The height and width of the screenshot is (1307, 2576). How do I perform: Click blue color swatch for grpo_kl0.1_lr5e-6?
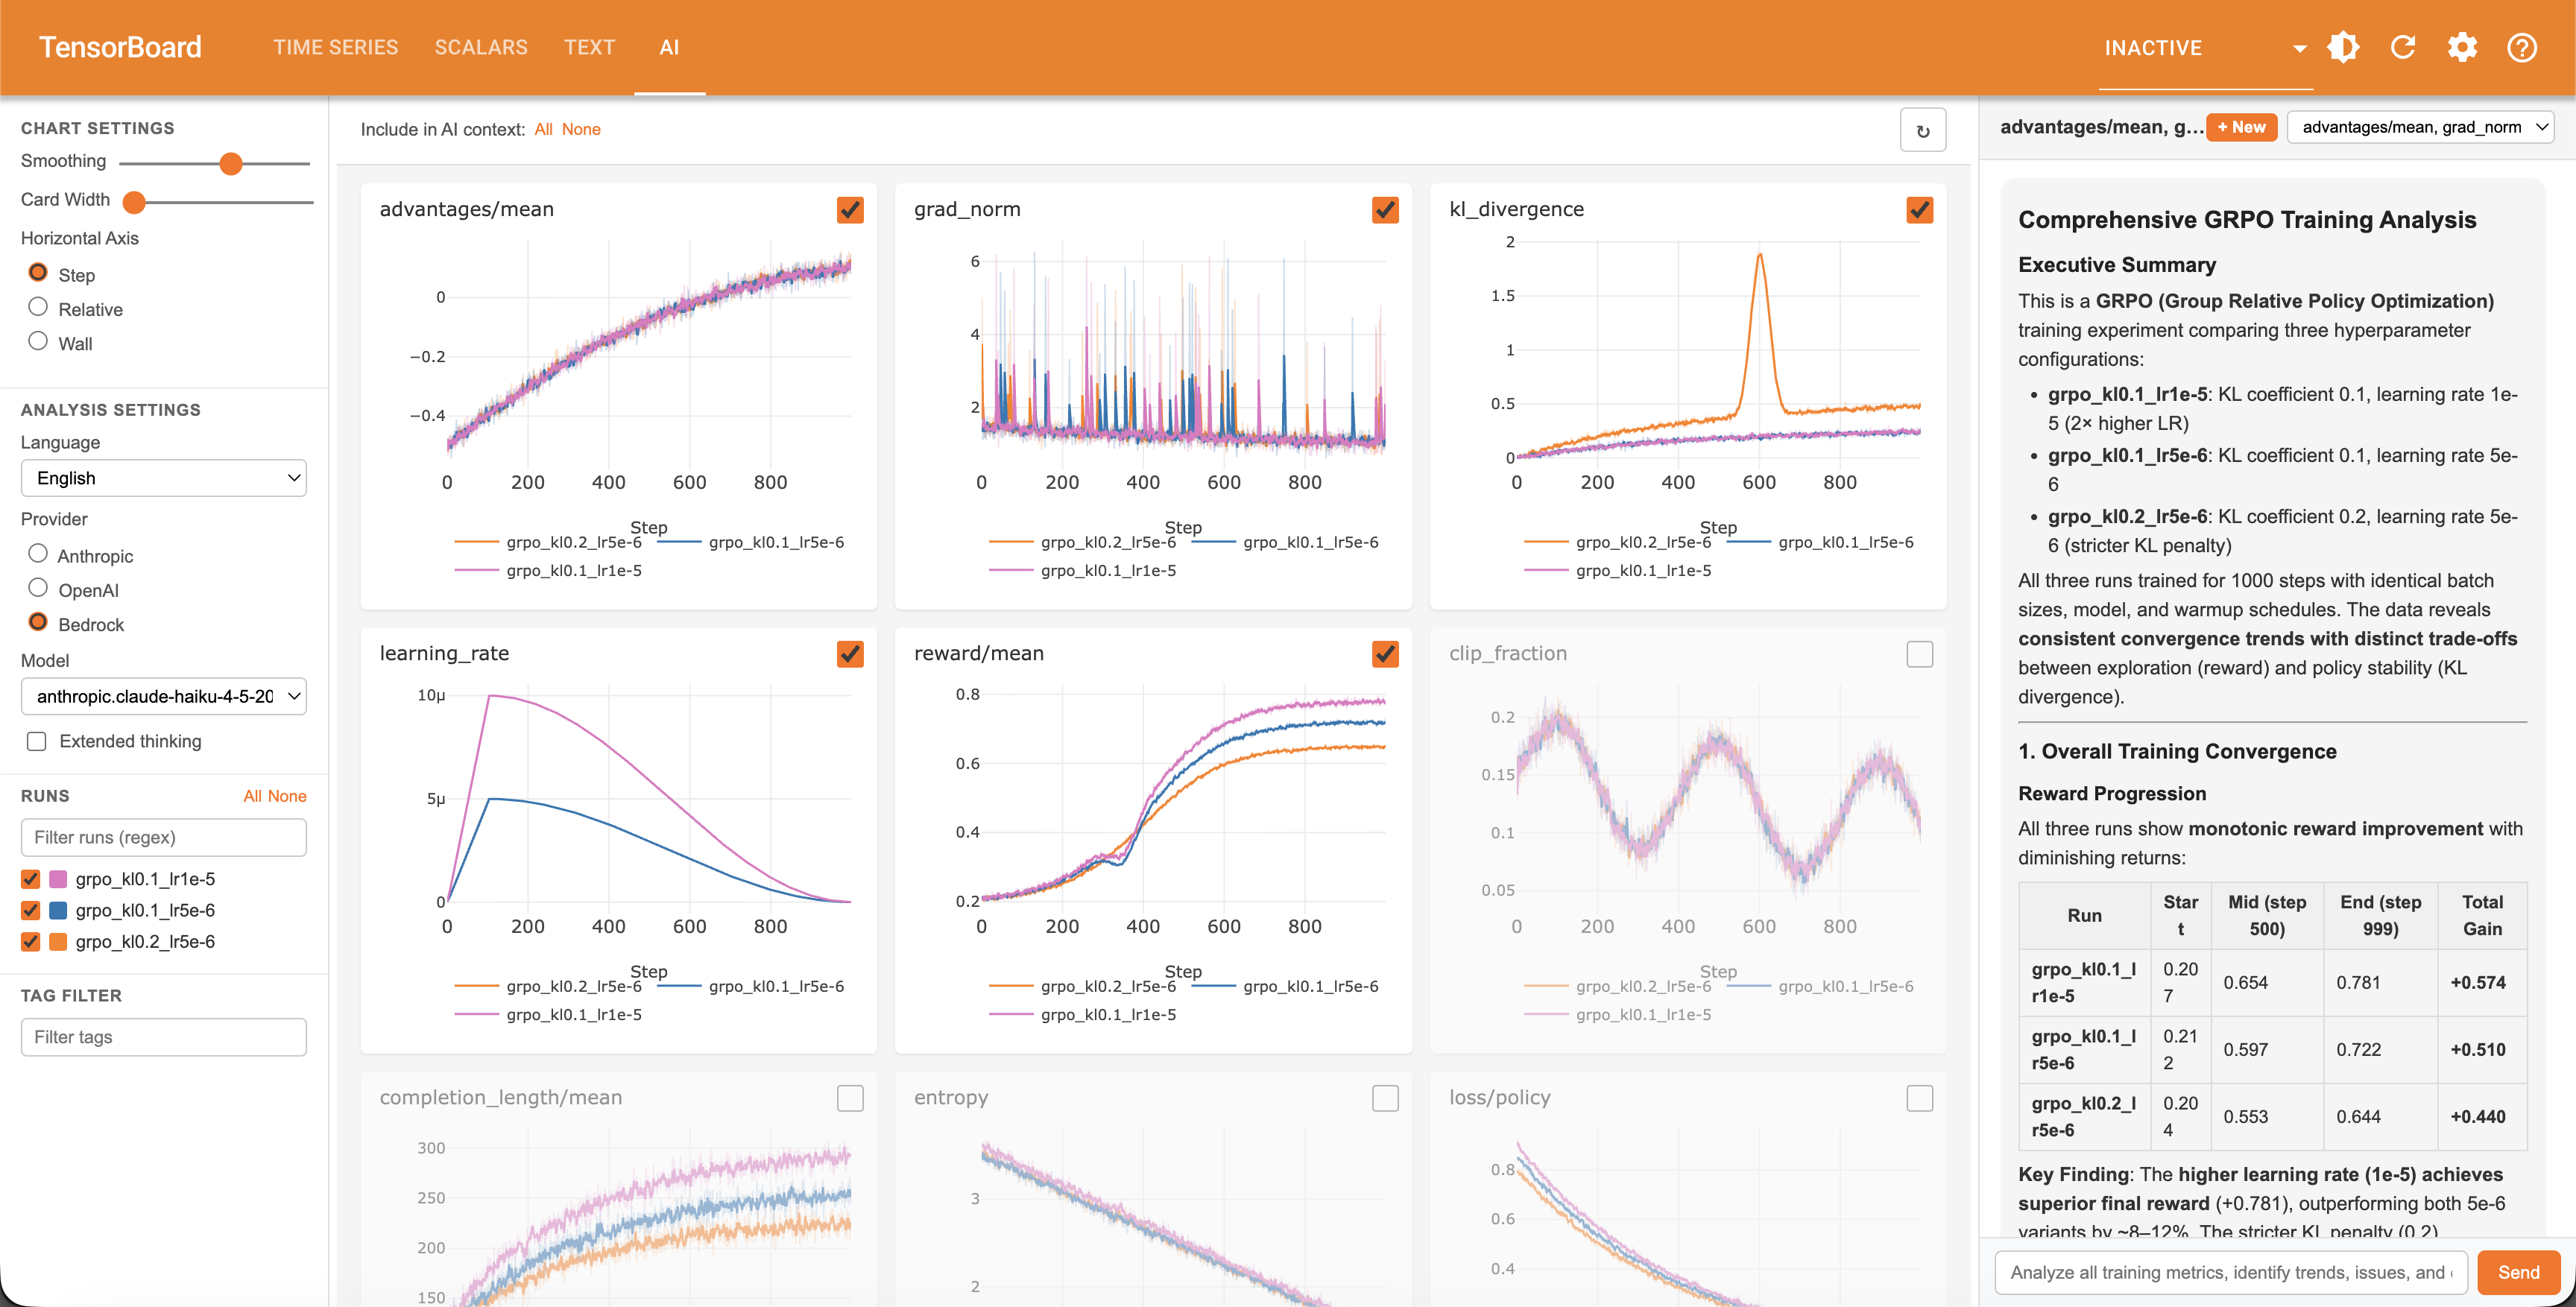pos(58,910)
